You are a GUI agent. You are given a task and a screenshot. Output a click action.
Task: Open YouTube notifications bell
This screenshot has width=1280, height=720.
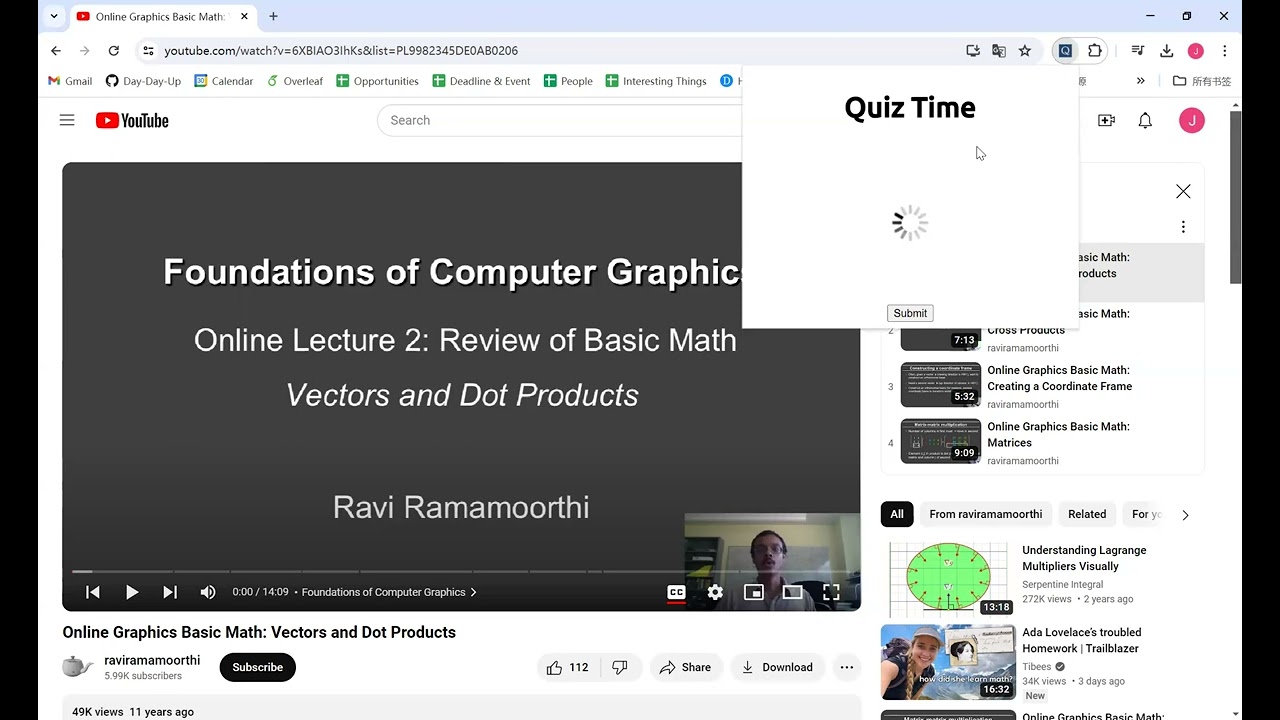click(x=1145, y=120)
